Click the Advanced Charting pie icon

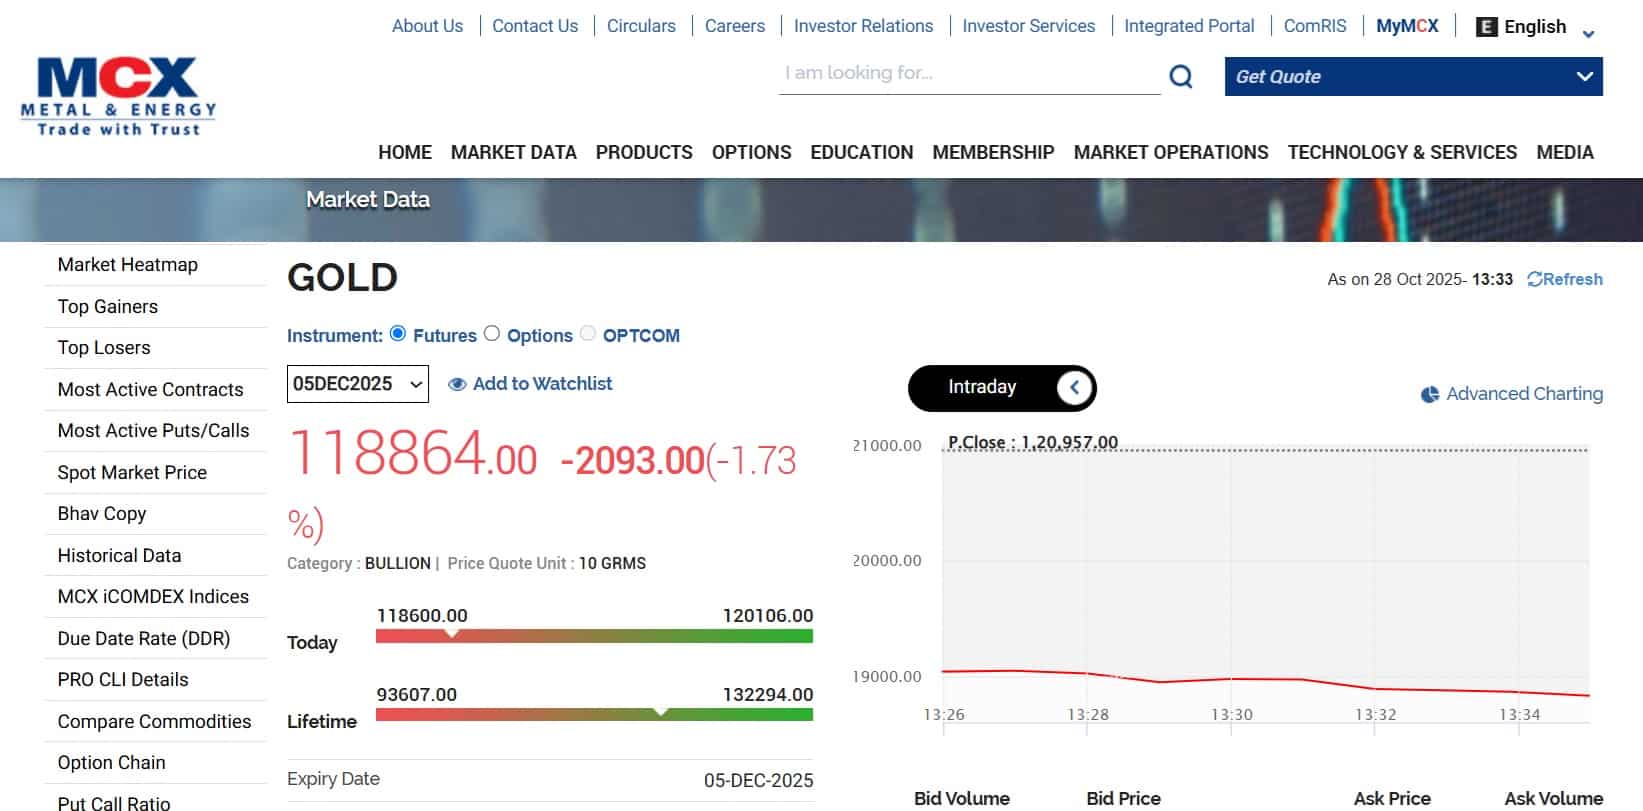tap(1430, 394)
